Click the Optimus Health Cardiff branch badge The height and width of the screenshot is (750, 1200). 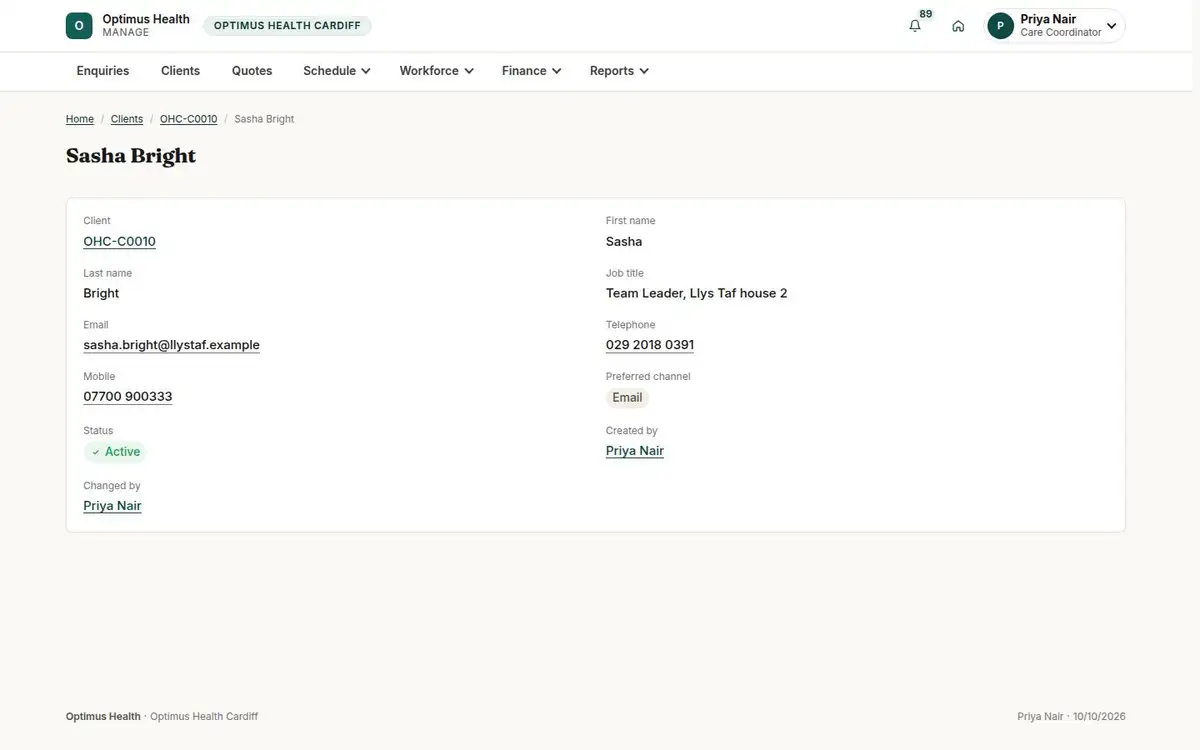point(287,26)
